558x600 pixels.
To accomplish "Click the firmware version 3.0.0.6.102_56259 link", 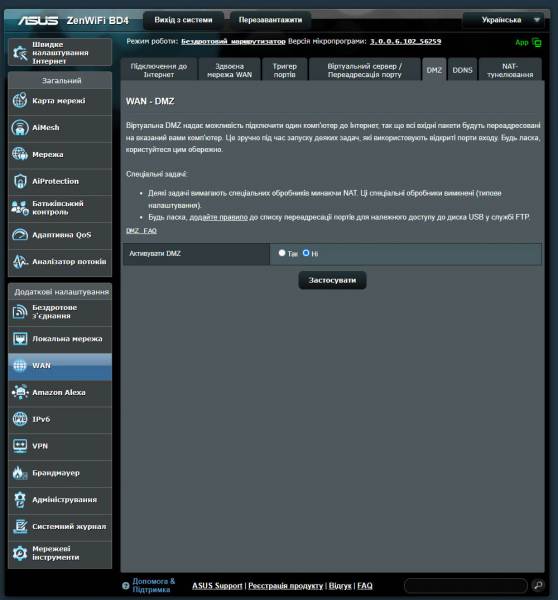I will 405,41.
